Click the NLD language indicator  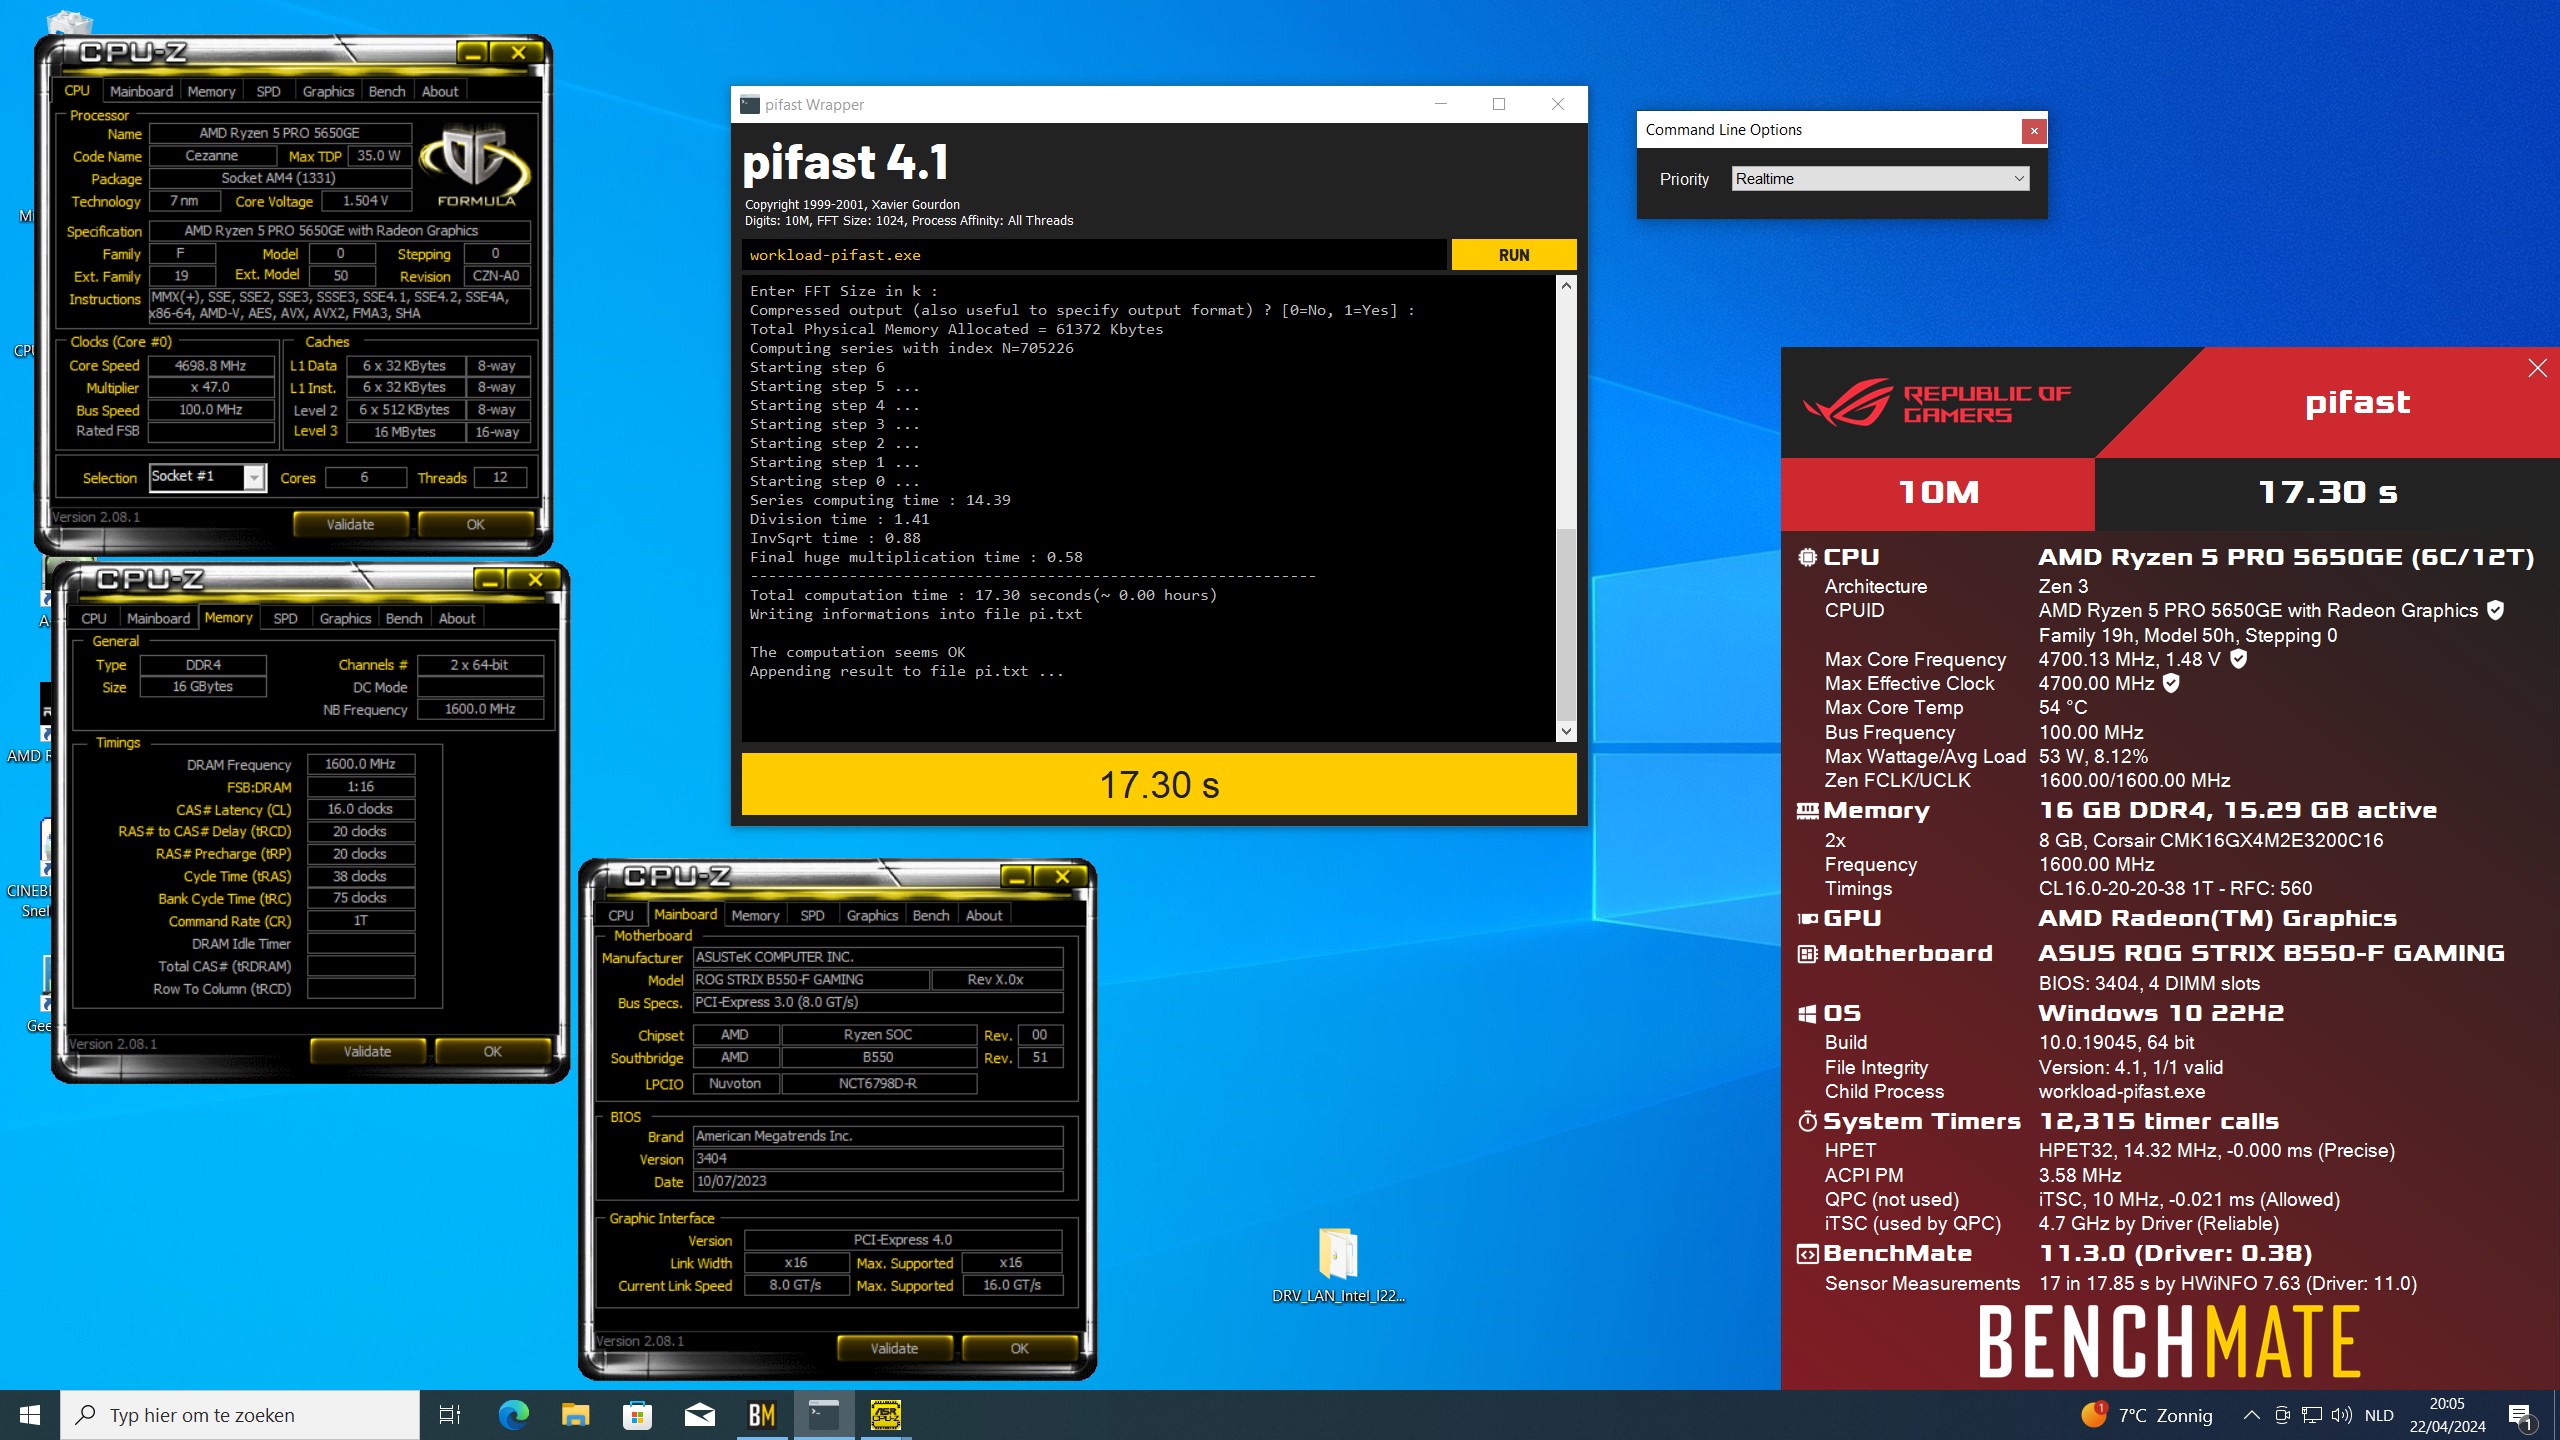[x=2379, y=1415]
